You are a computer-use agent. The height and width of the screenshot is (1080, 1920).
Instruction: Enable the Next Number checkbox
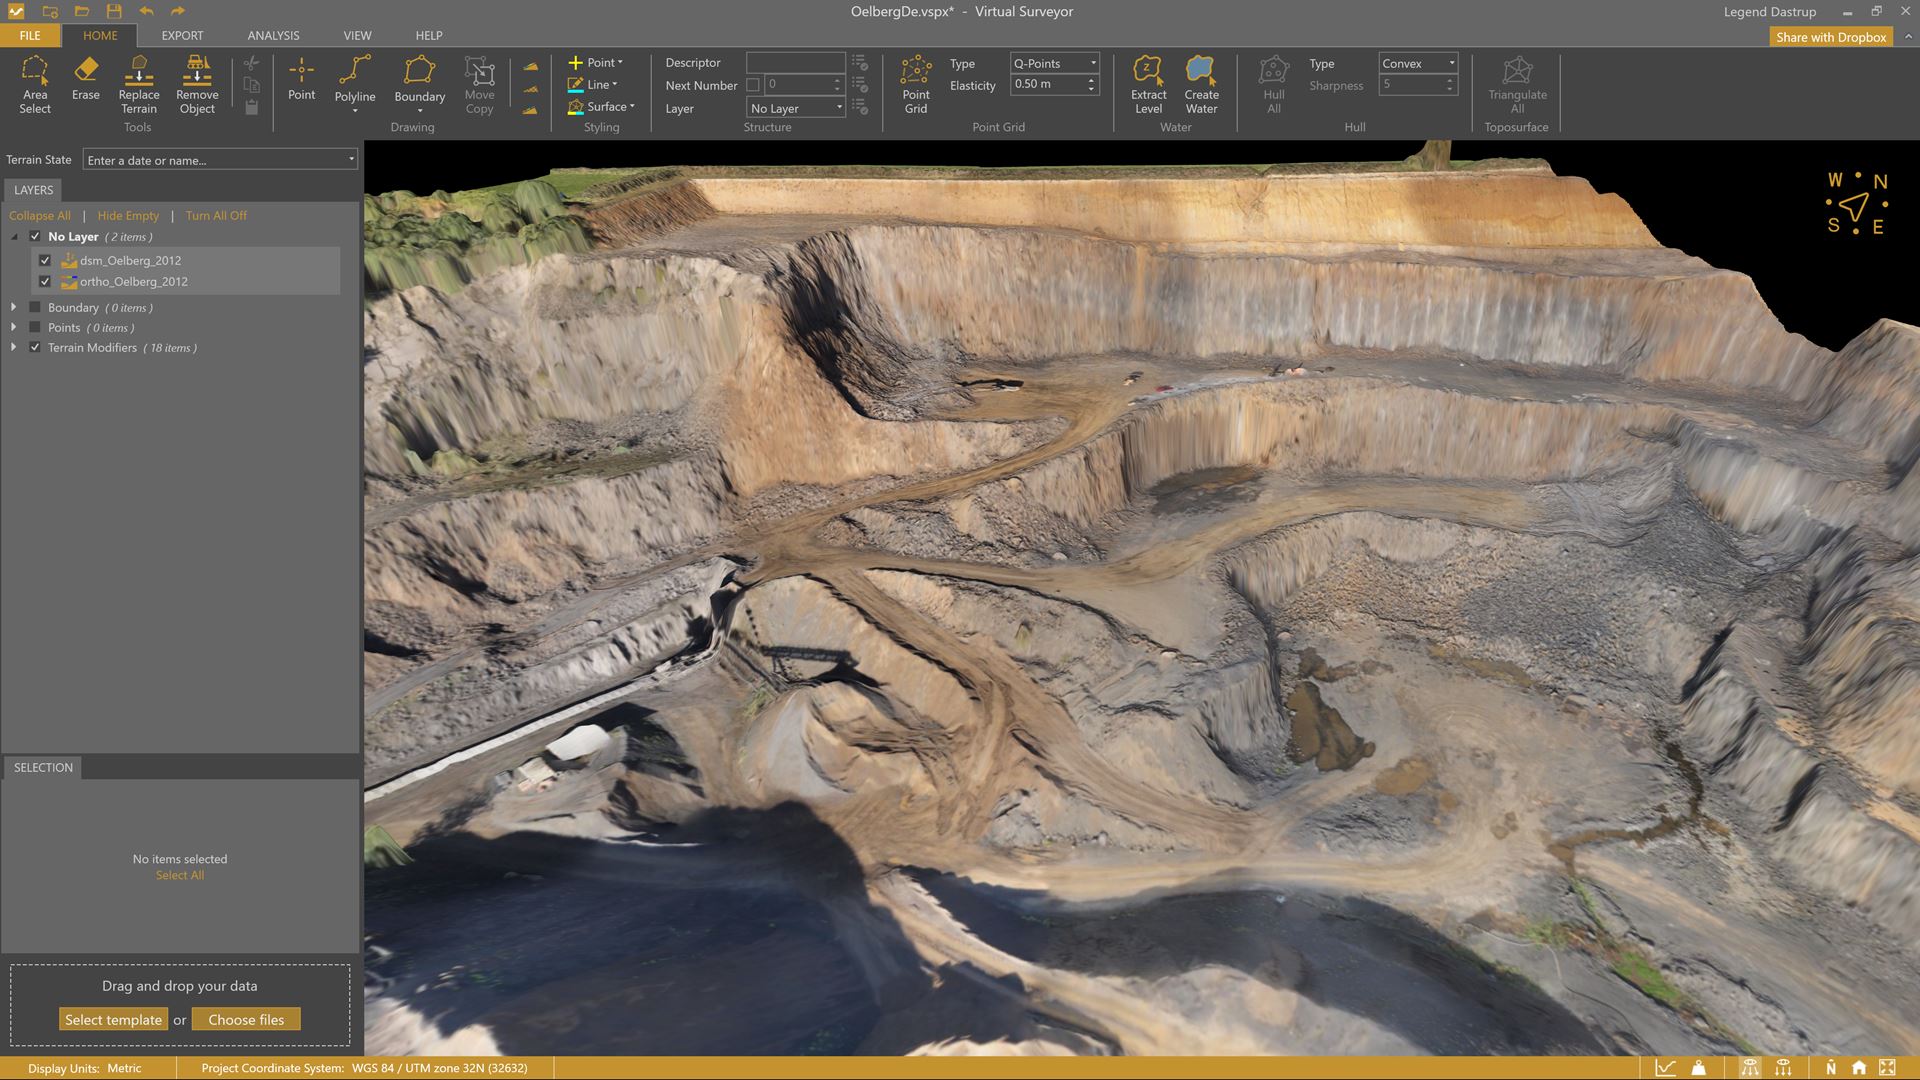click(x=753, y=85)
